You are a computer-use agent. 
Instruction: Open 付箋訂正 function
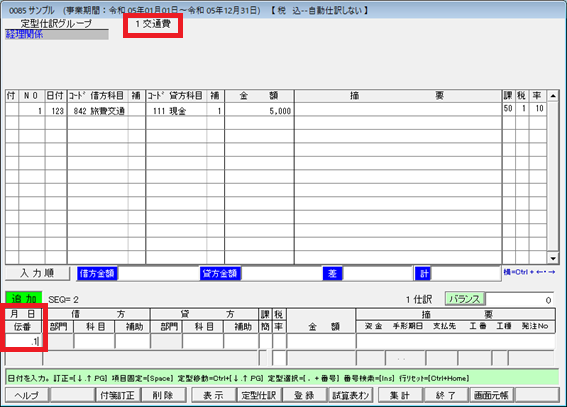[118, 395]
